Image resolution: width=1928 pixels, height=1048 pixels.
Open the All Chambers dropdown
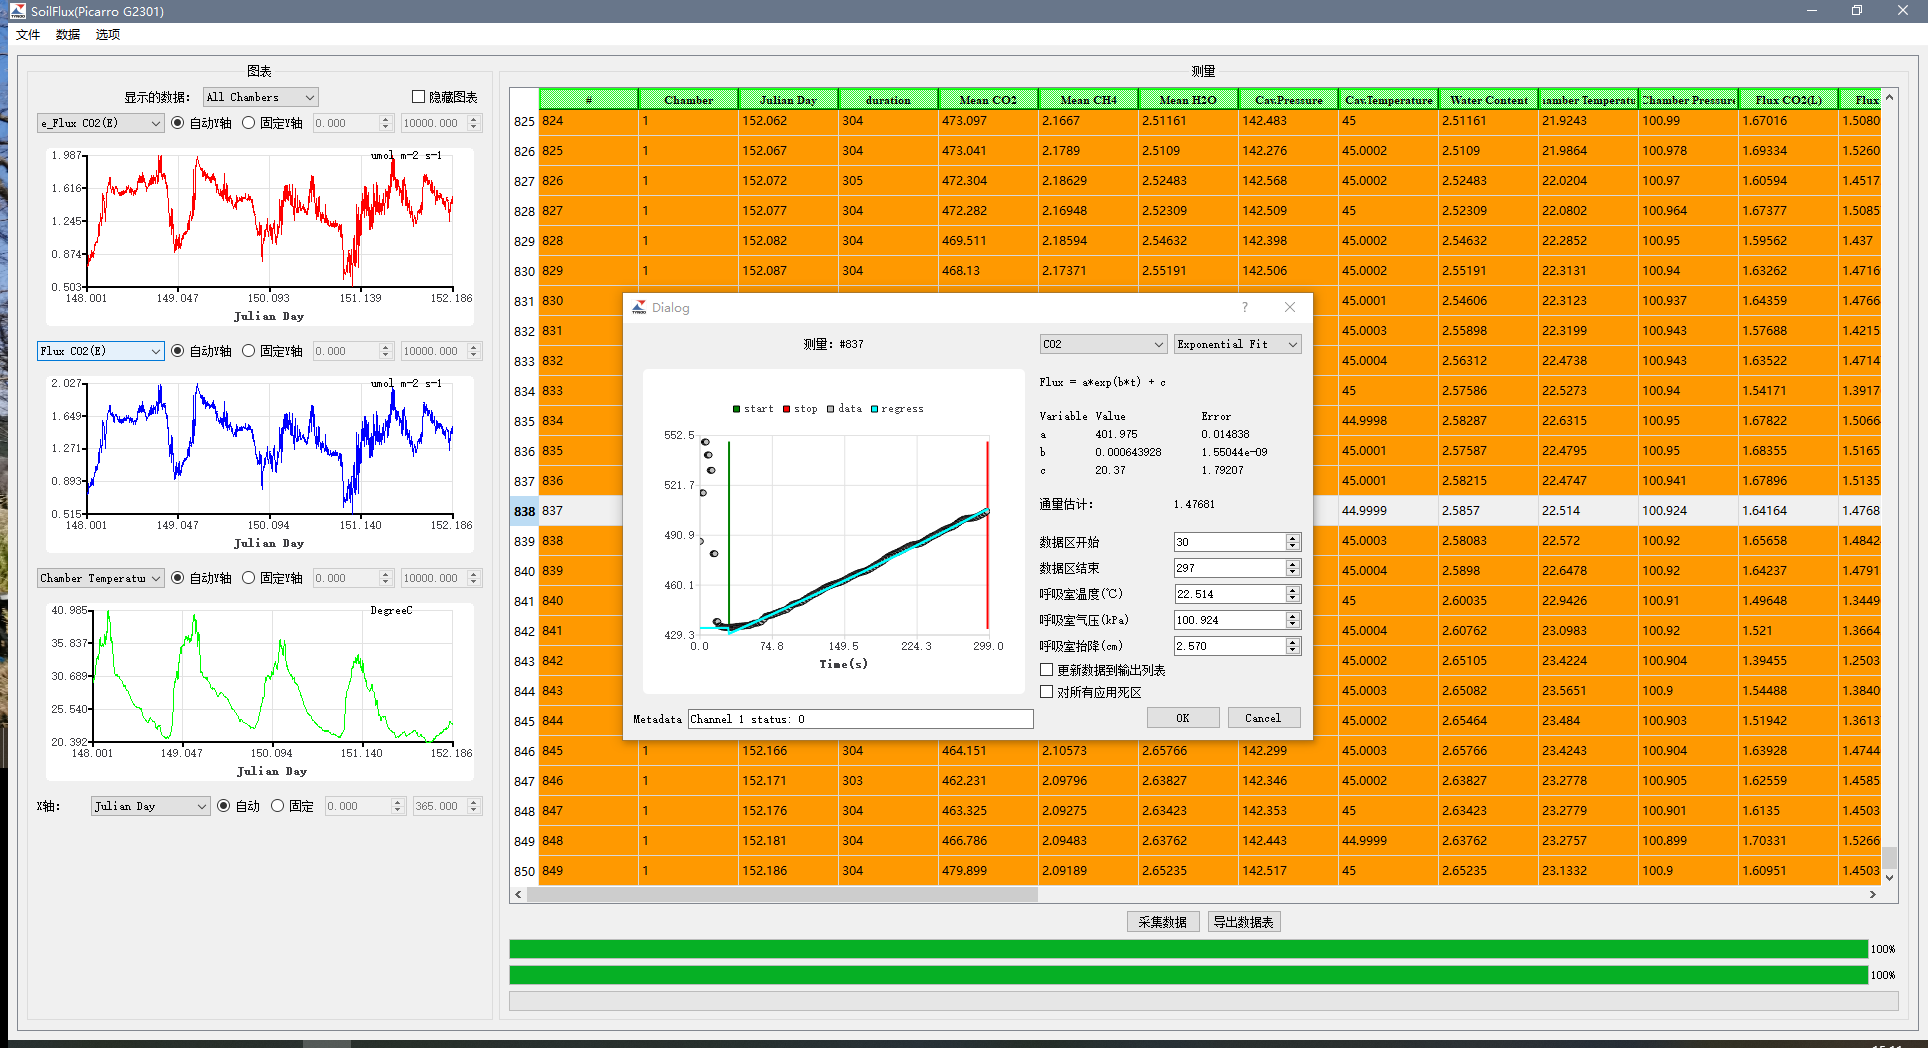click(260, 97)
